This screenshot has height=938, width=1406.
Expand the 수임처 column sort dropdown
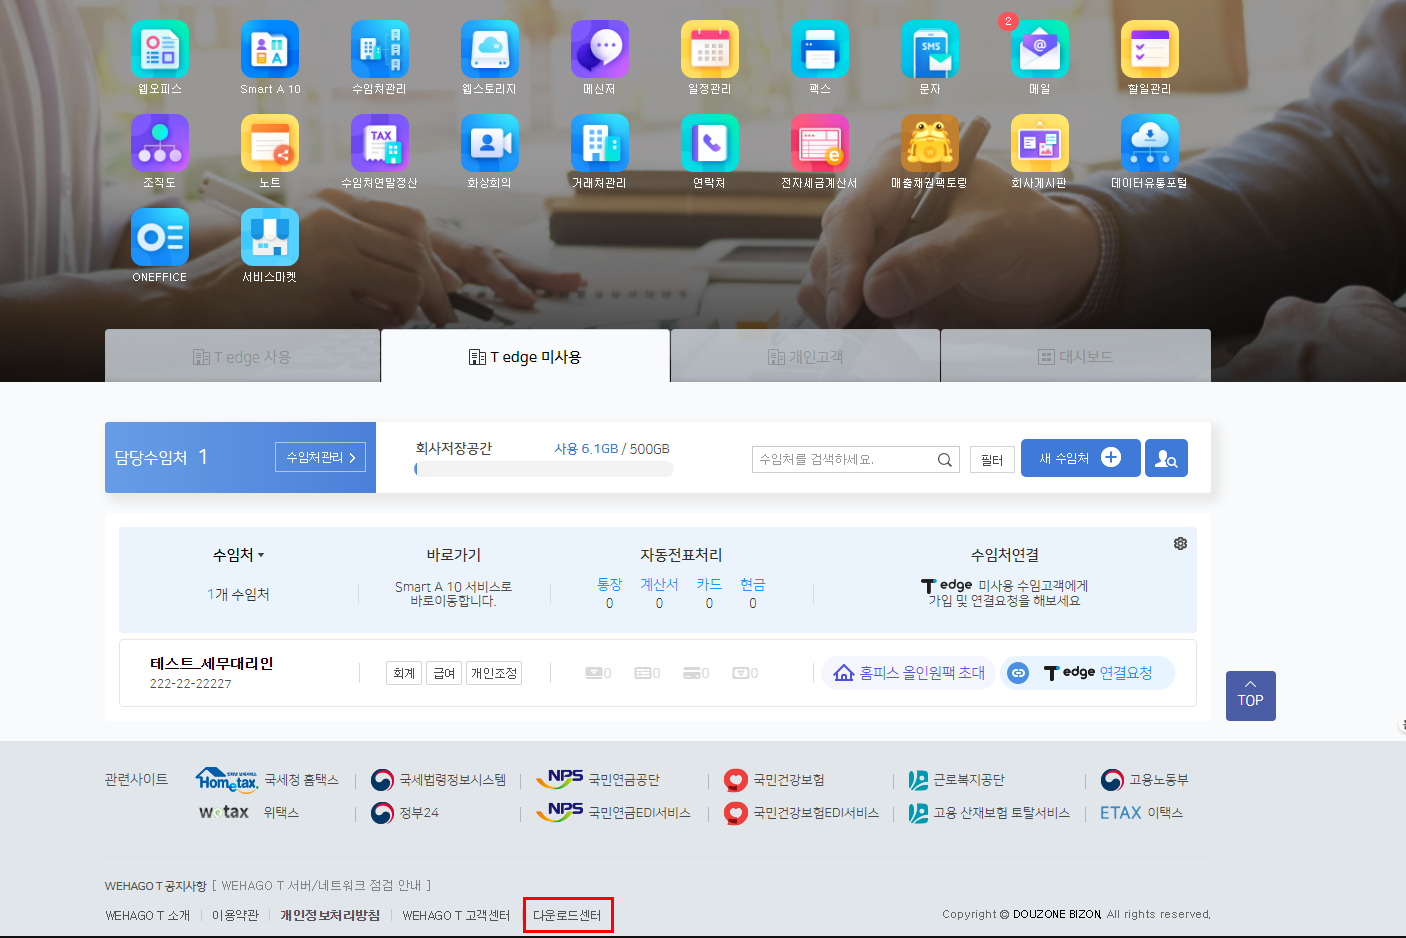238,555
